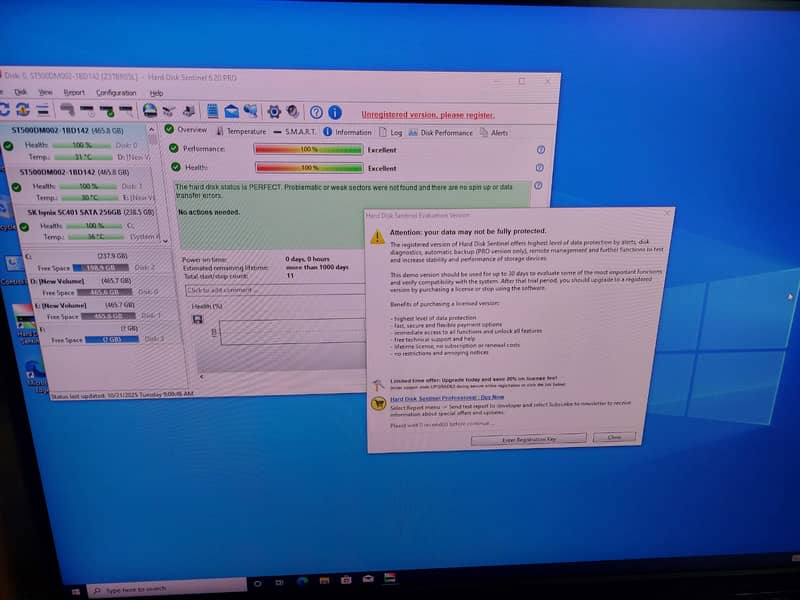Click the network computers toolbar icon

(251, 111)
